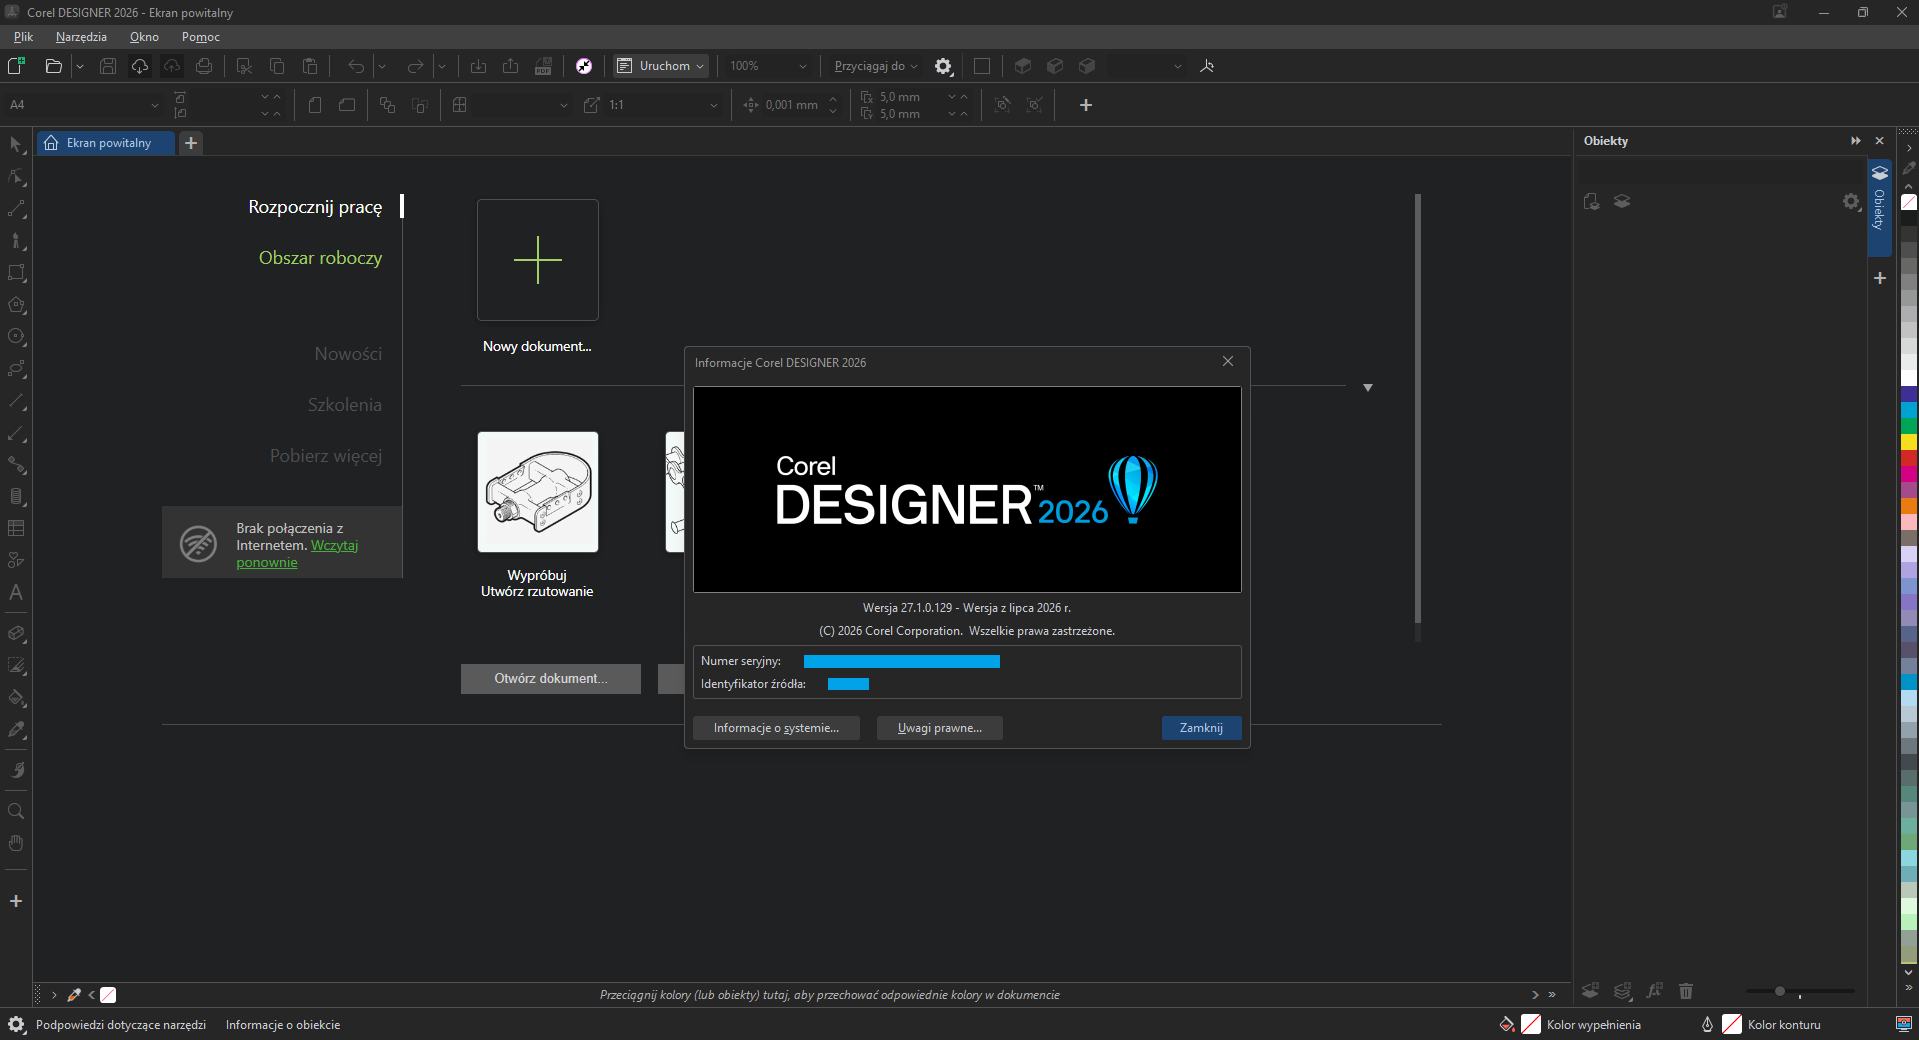Screen dimensions: 1919x1040
Task: Click the welcome screen vertical scrollbar
Action: pyautogui.click(x=1418, y=408)
